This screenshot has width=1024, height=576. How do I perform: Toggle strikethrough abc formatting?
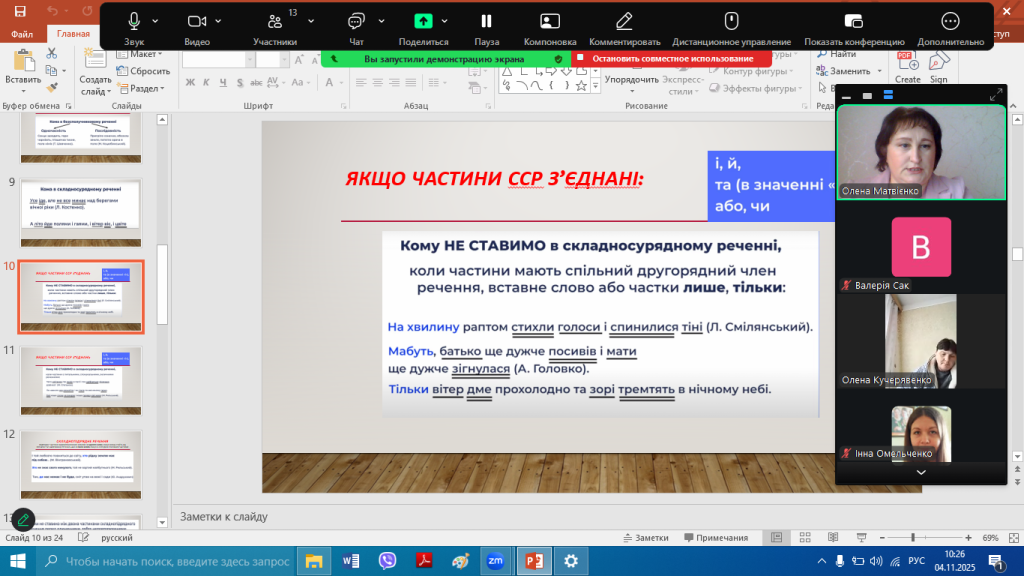pyautogui.click(x=256, y=82)
